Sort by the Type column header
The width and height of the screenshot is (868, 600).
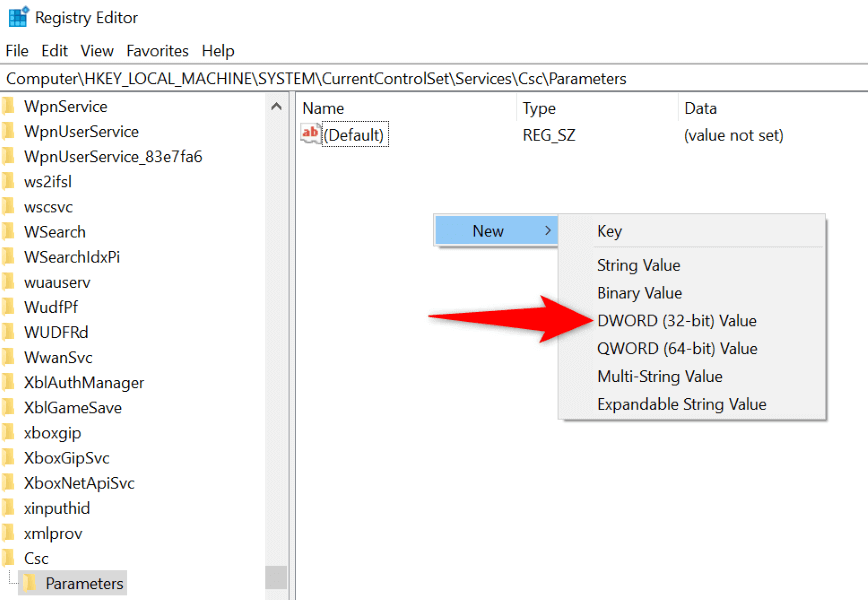click(539, 108)
